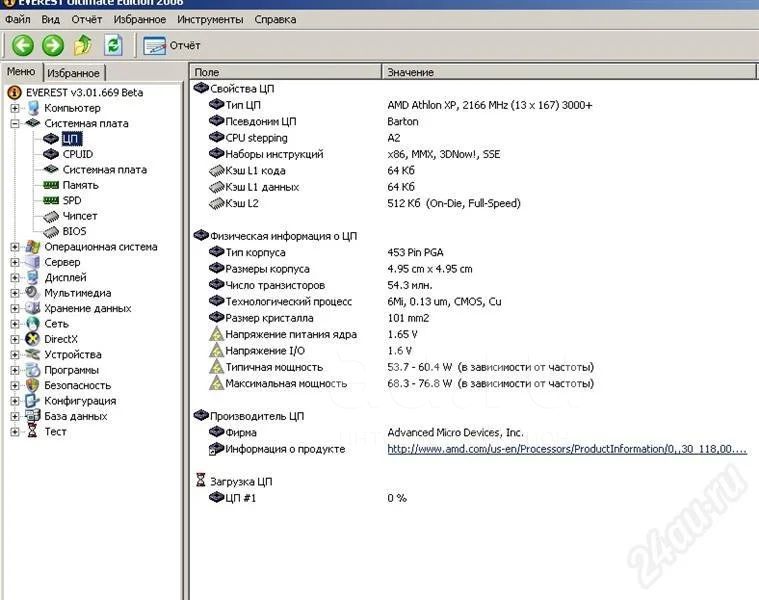Viewport: 759px width, 600px height.
Task: Click the BIOS chip icon
Action: 51,231
